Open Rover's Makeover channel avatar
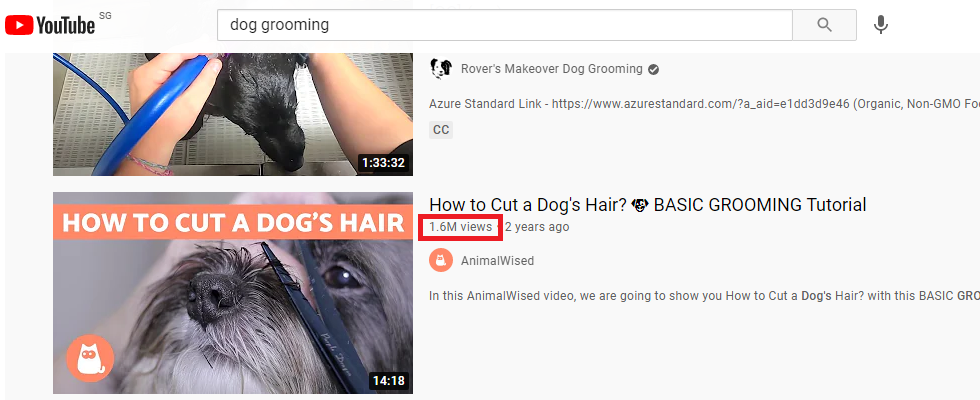The image size is (980, 400). click(x=441, y=69)
